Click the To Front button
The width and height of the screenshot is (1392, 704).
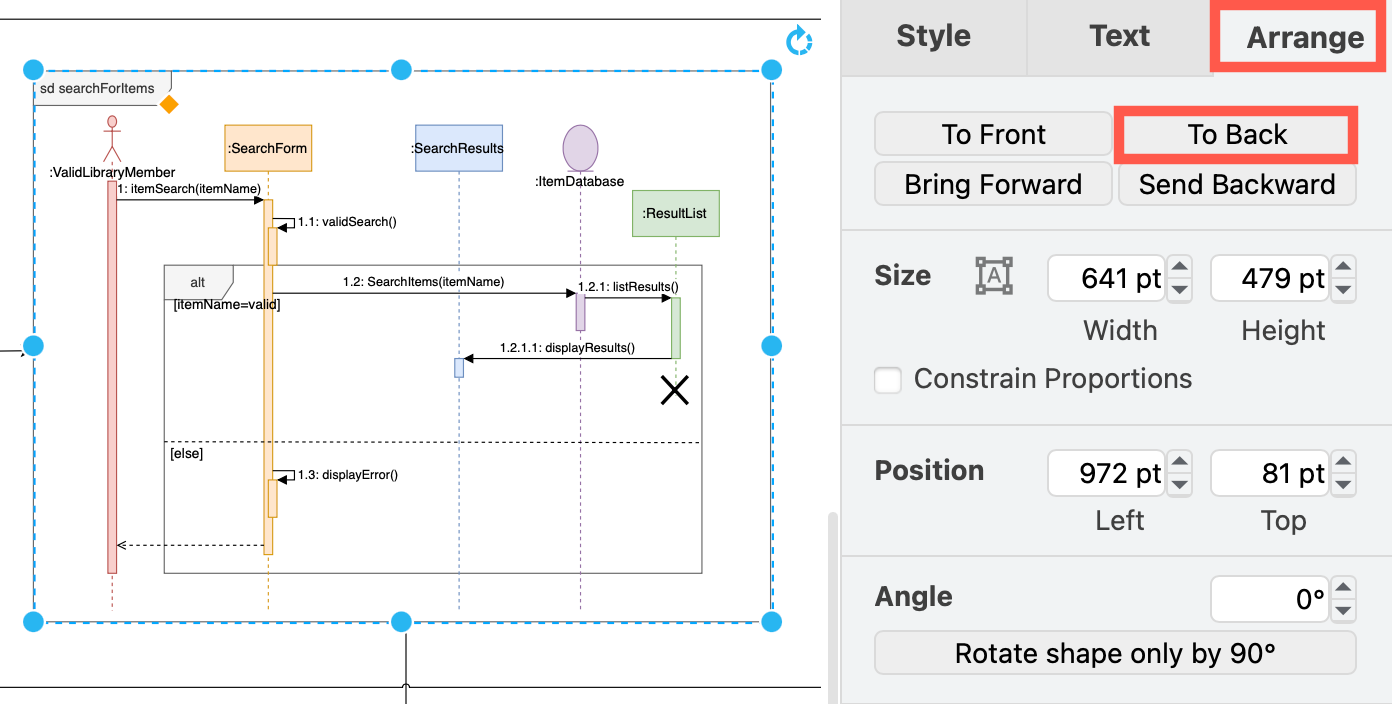coord(993,133)
